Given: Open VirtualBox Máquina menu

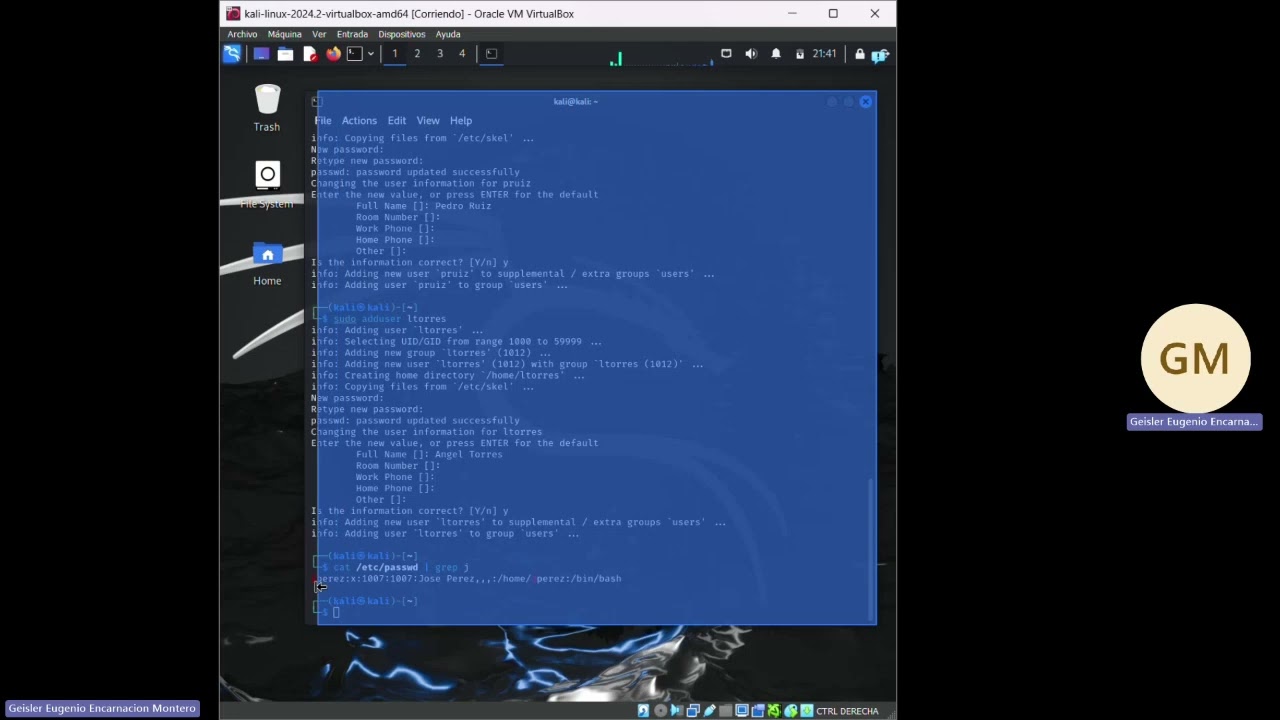Looking at the screenshot, I should pyautogui.click(x=284, y=34).
